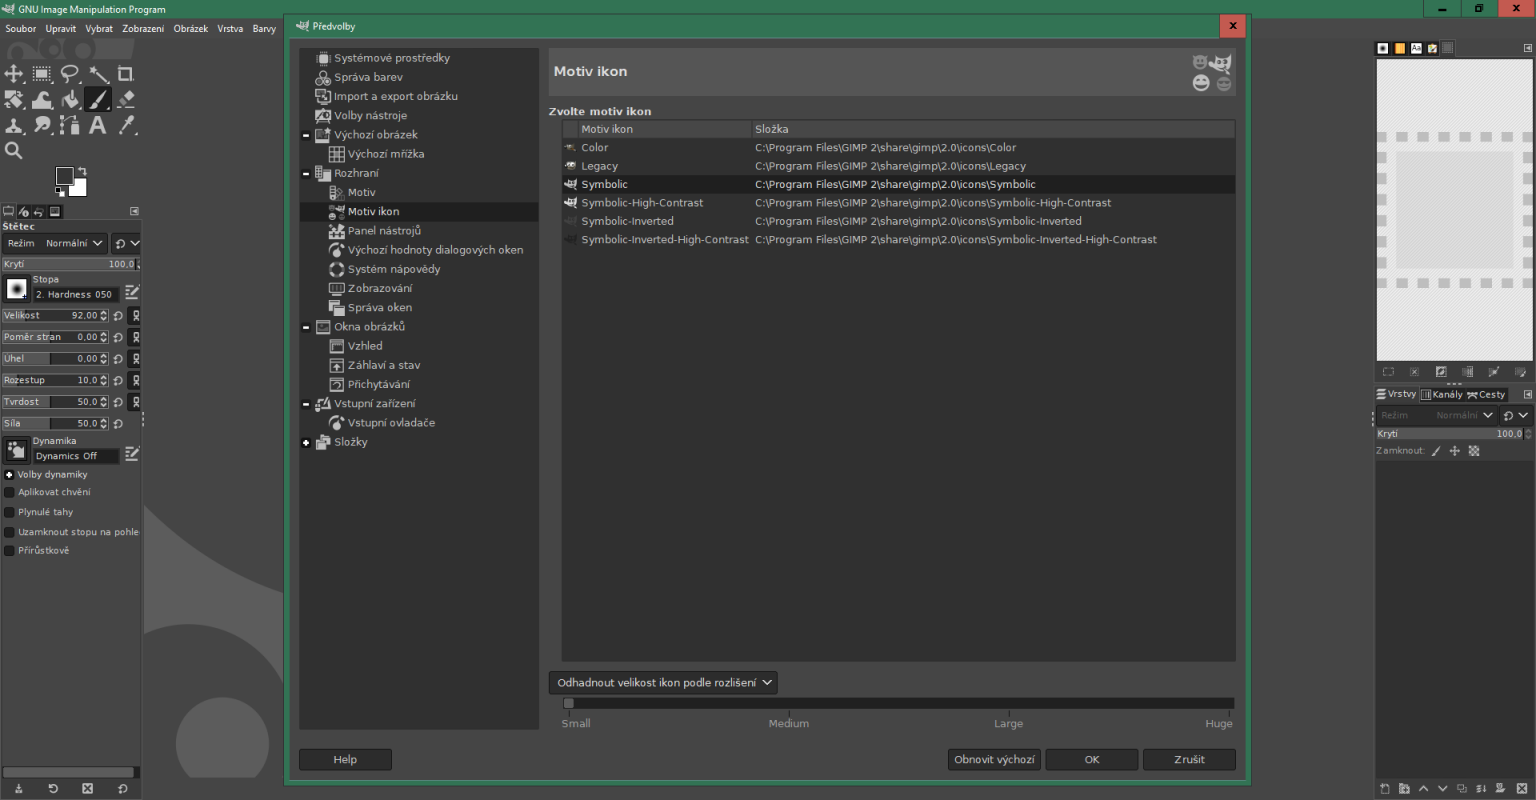Open the Vrstva menu
This screenshot has width=1536, height=800.
point(230,29)
